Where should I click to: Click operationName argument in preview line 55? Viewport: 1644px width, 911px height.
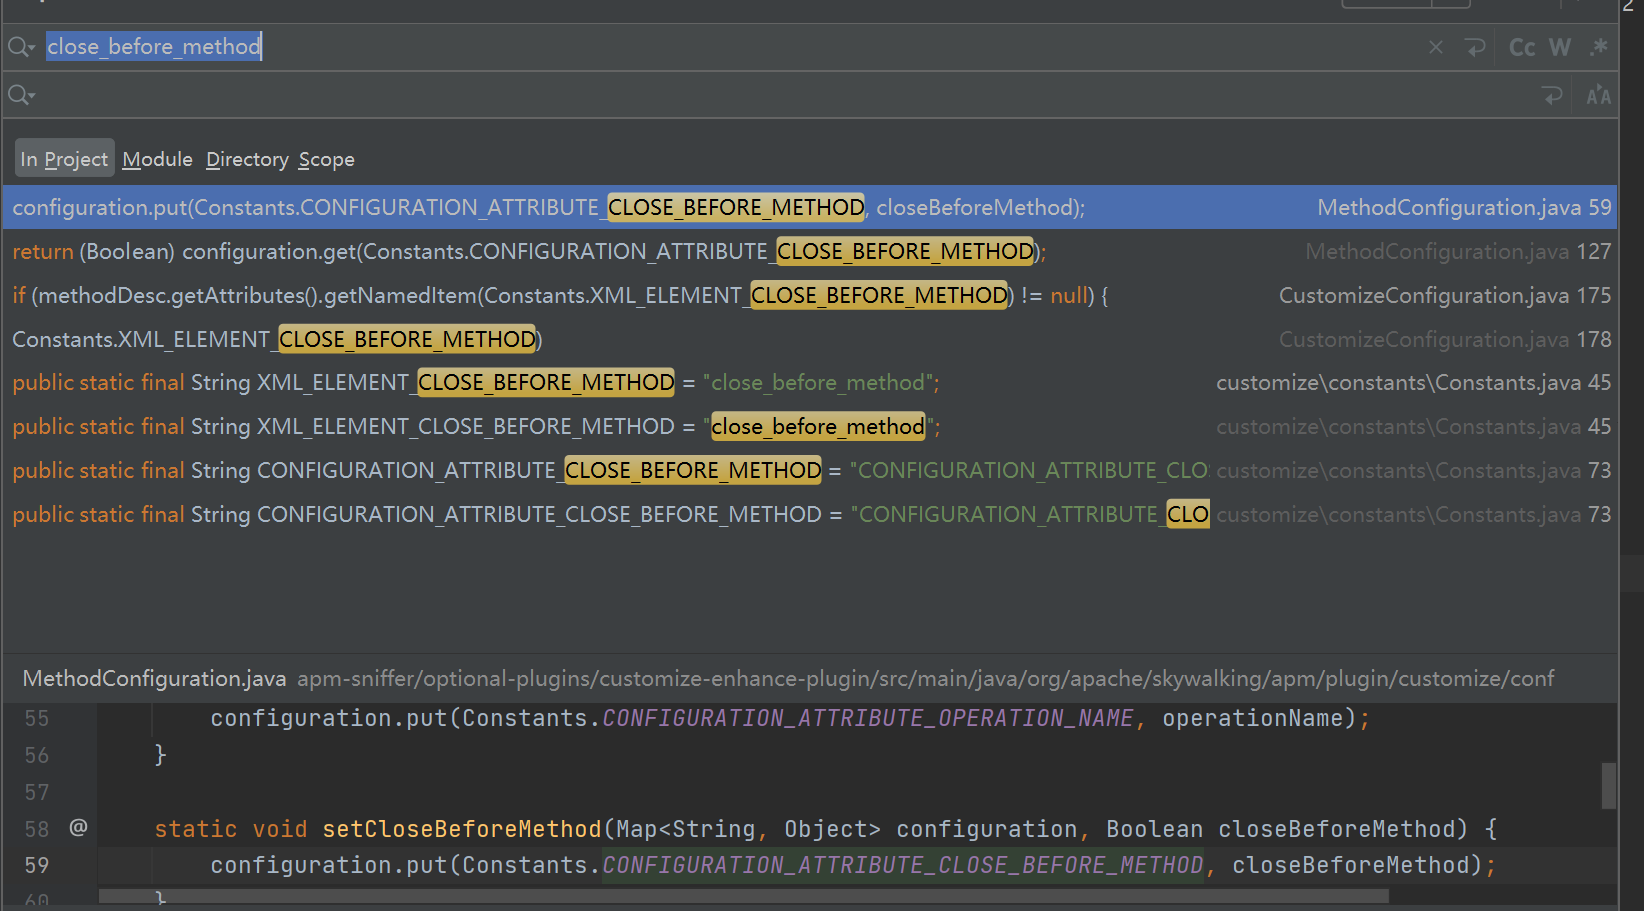coord(1252,718)
